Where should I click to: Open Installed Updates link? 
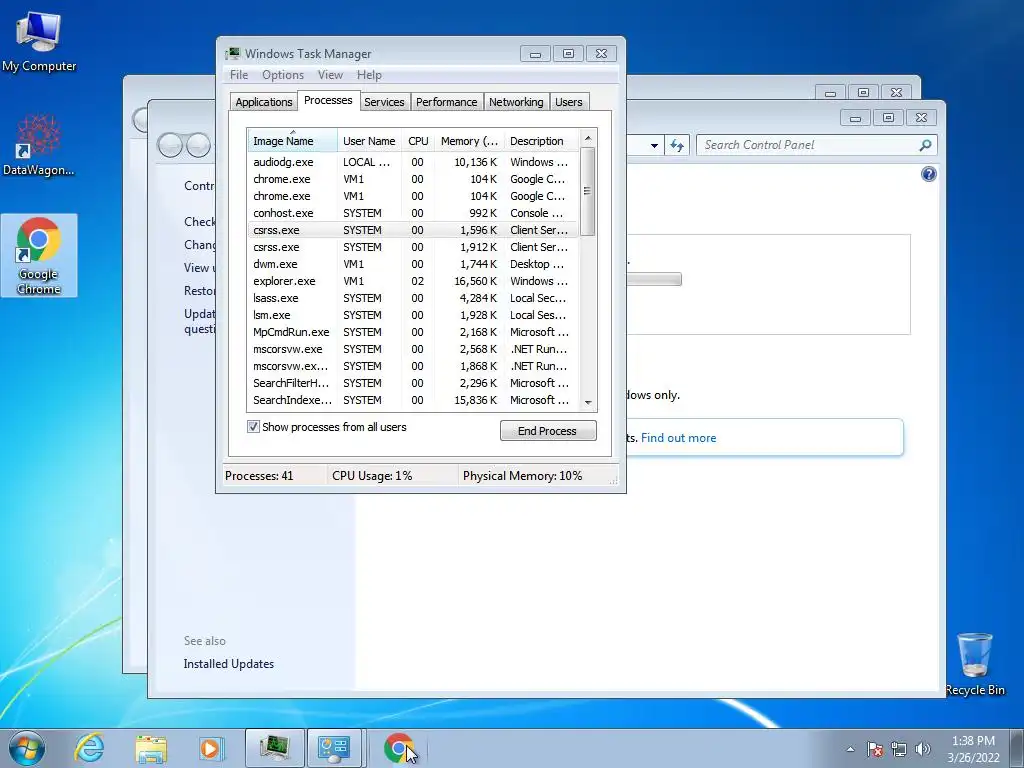pos(229,664)
